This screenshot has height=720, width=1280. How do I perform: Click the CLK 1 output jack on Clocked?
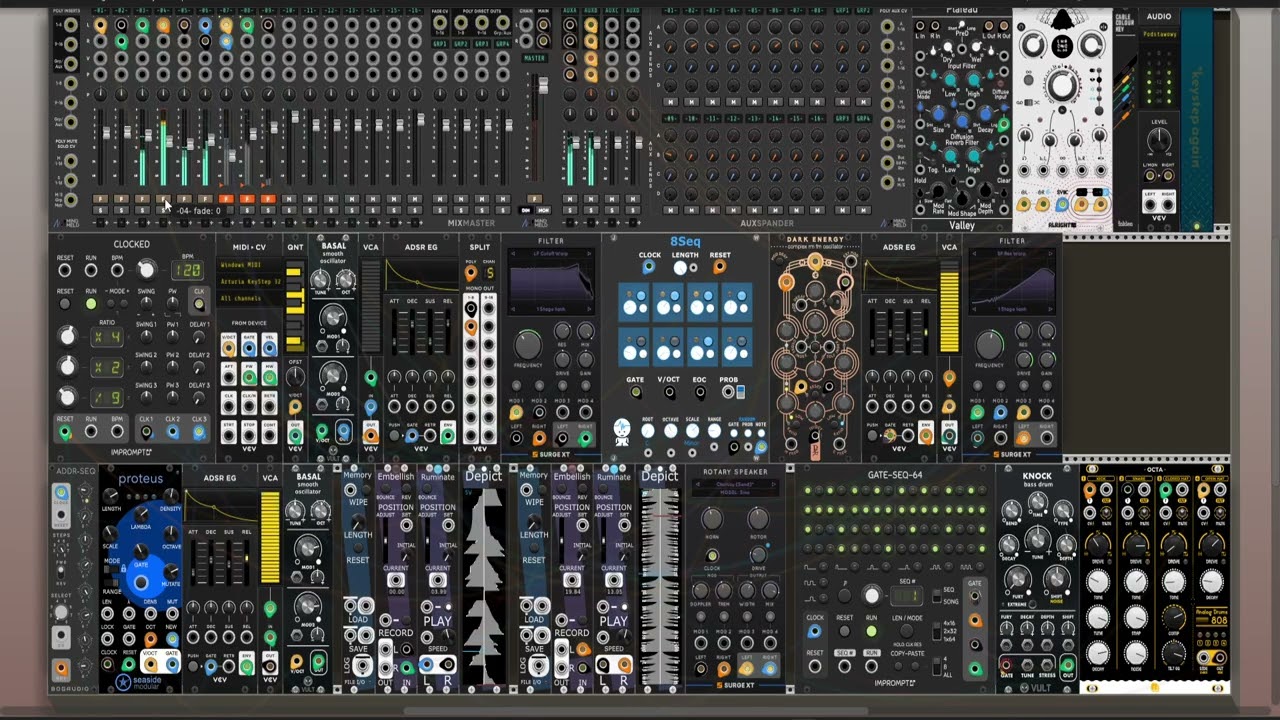[146, 432]
